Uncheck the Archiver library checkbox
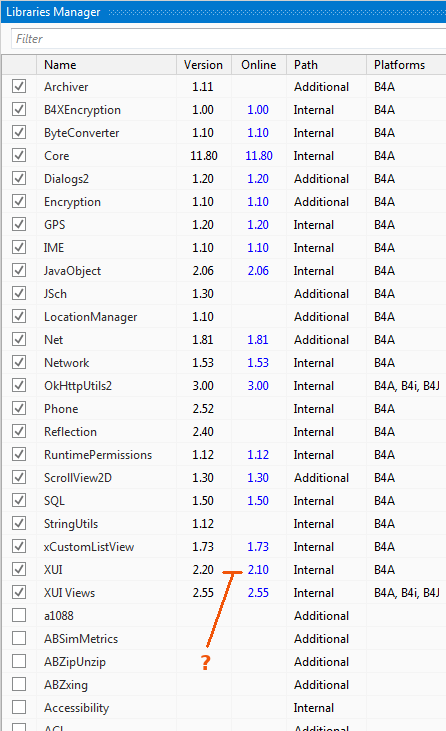Image resolution: width=446 pixels, height=731 pixels. tap(19, 86)
